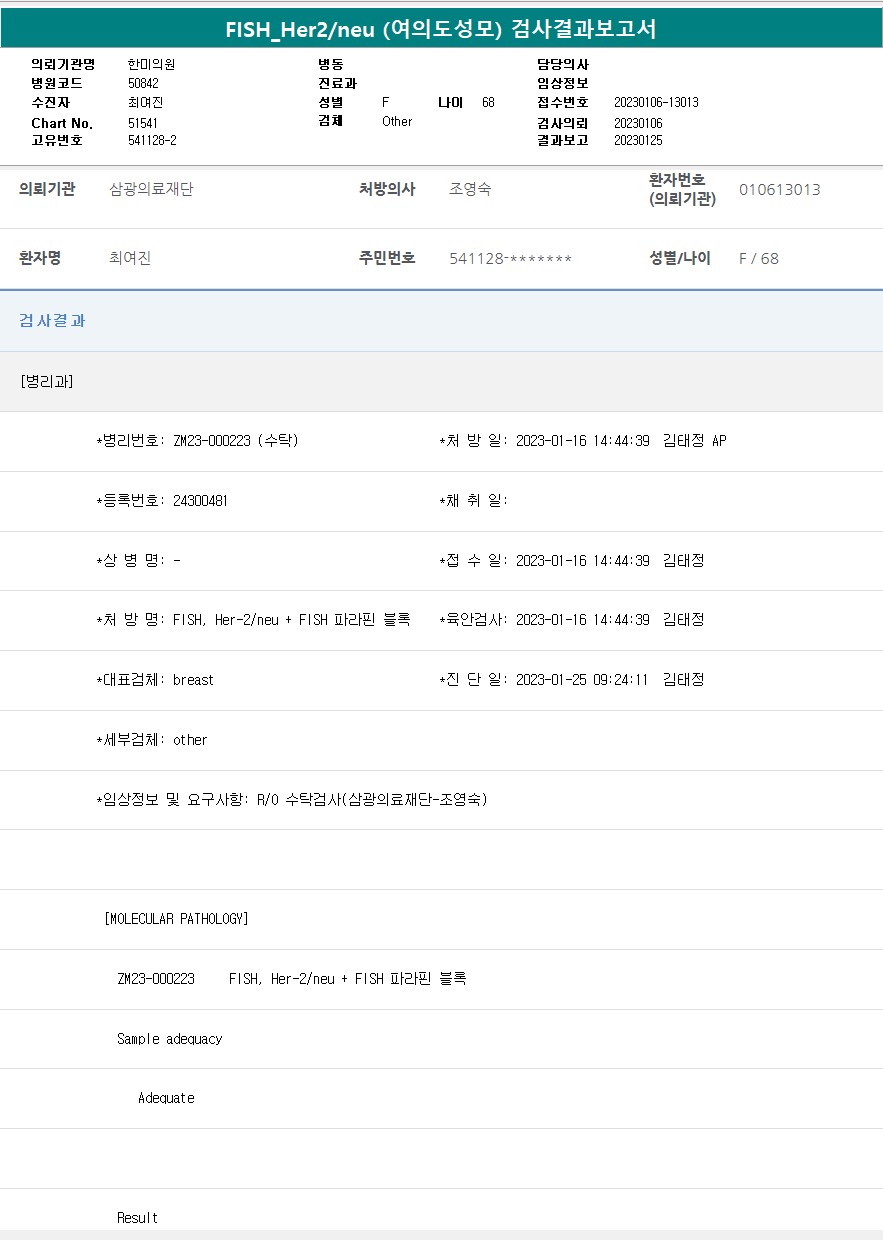Click hospital code value 50842

coord(143,83)
